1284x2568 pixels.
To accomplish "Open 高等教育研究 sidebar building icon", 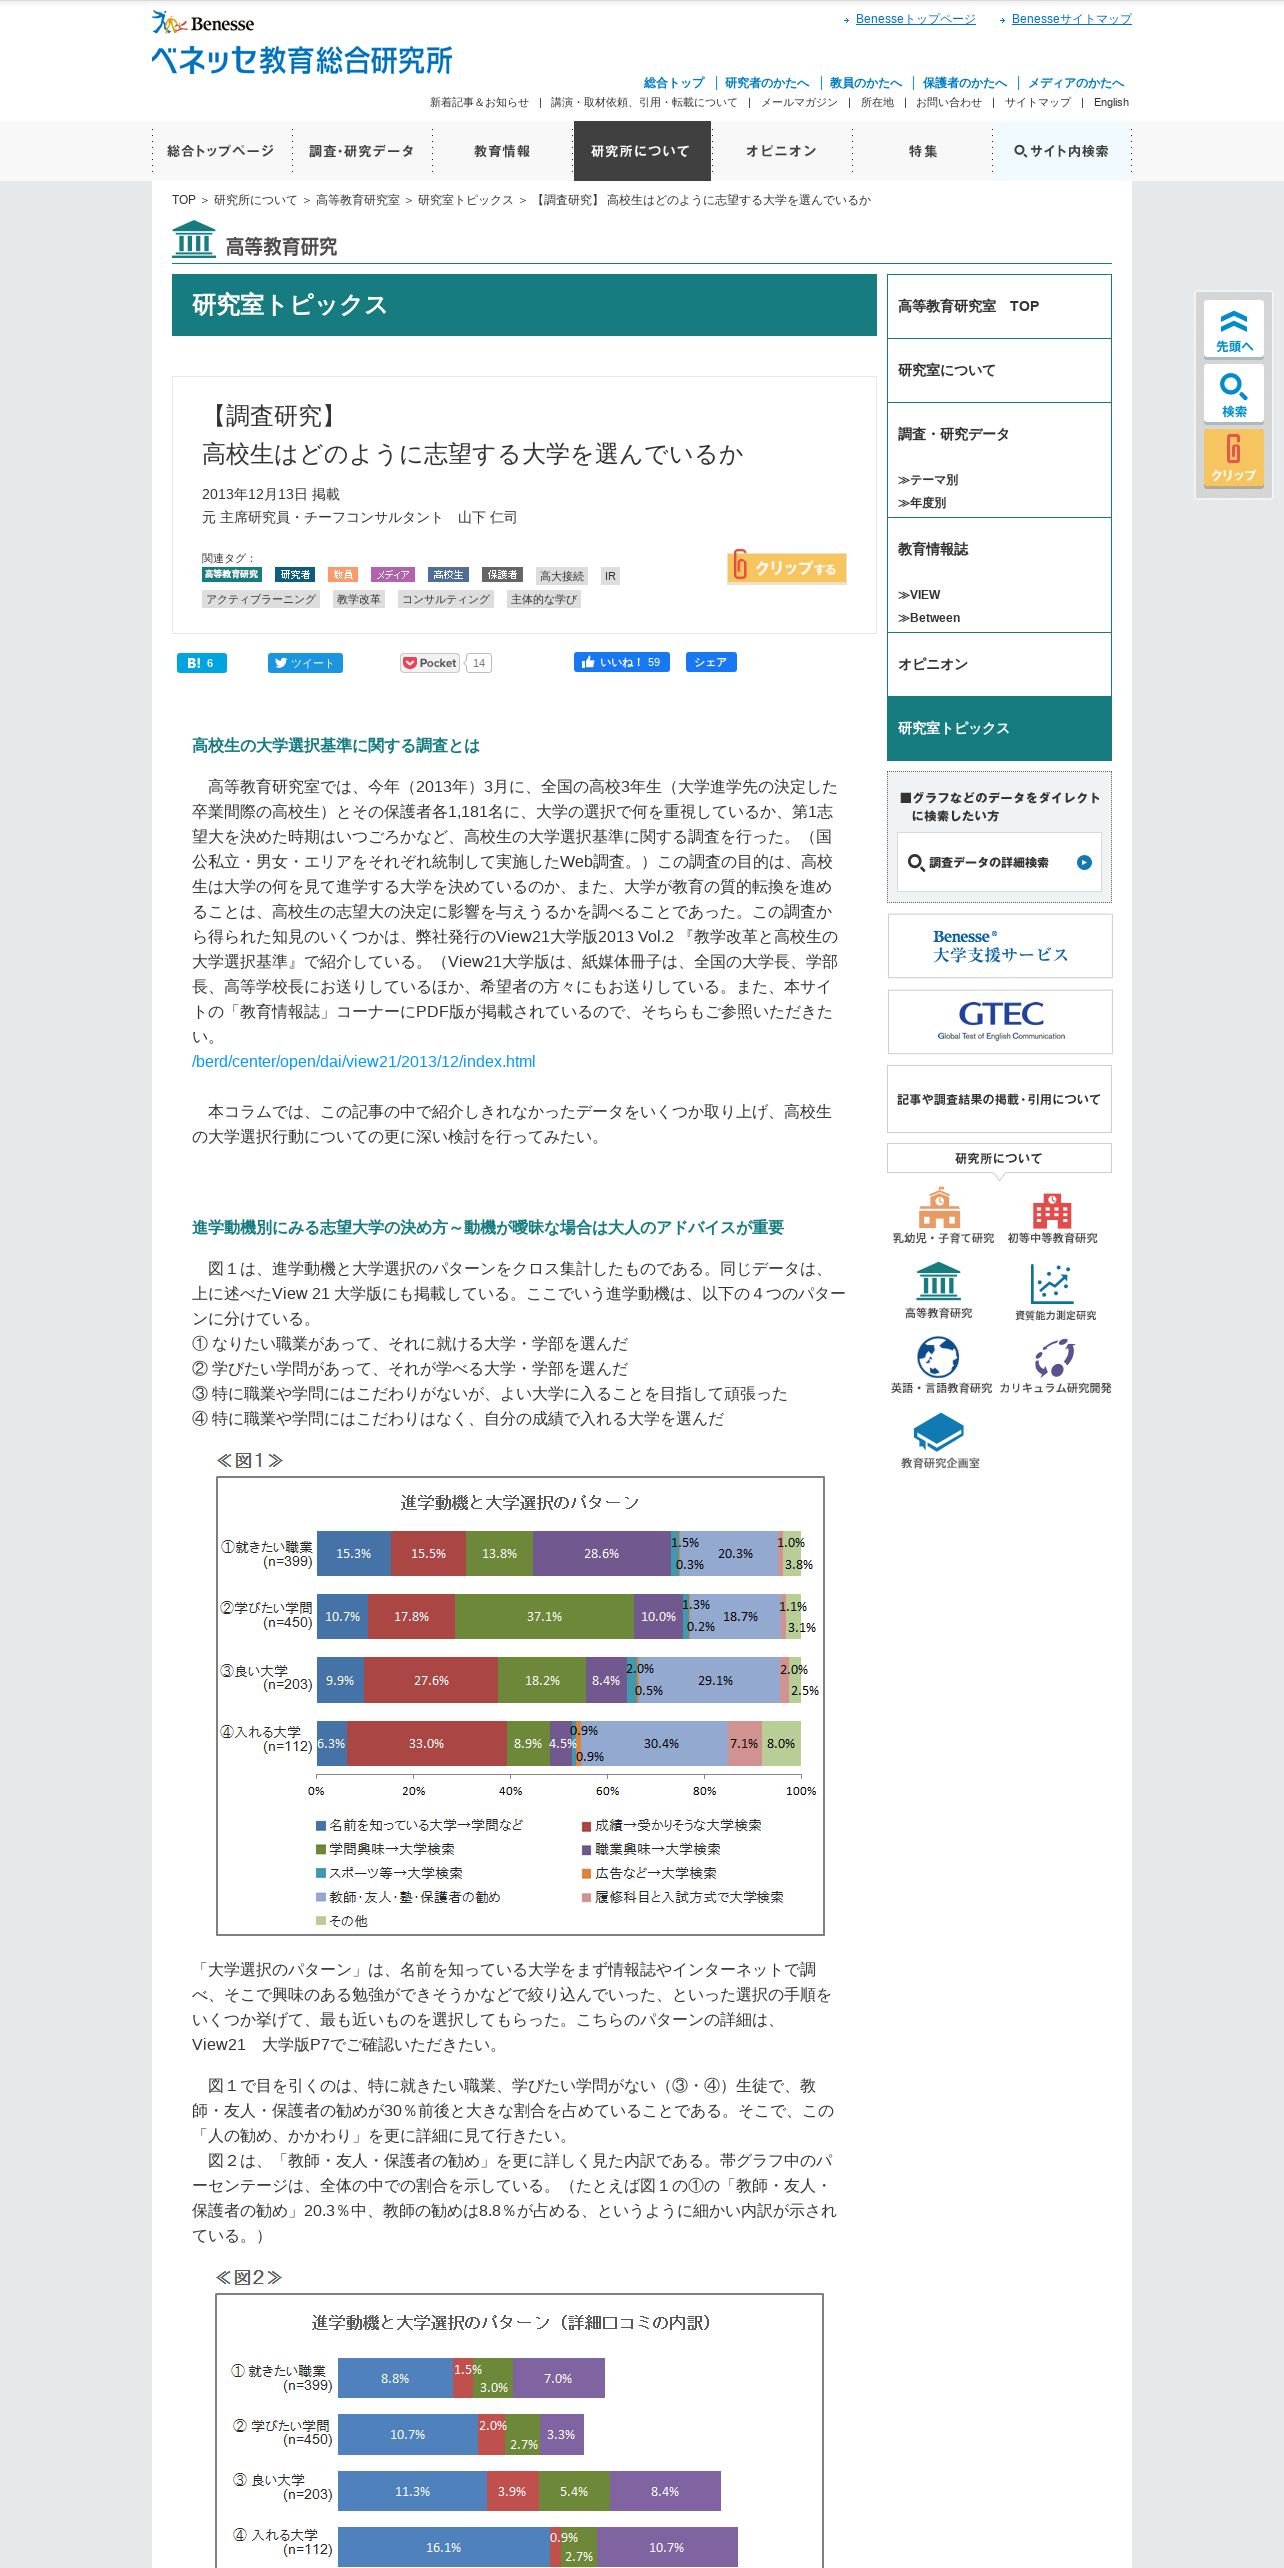I will [x=938, y=1290].
